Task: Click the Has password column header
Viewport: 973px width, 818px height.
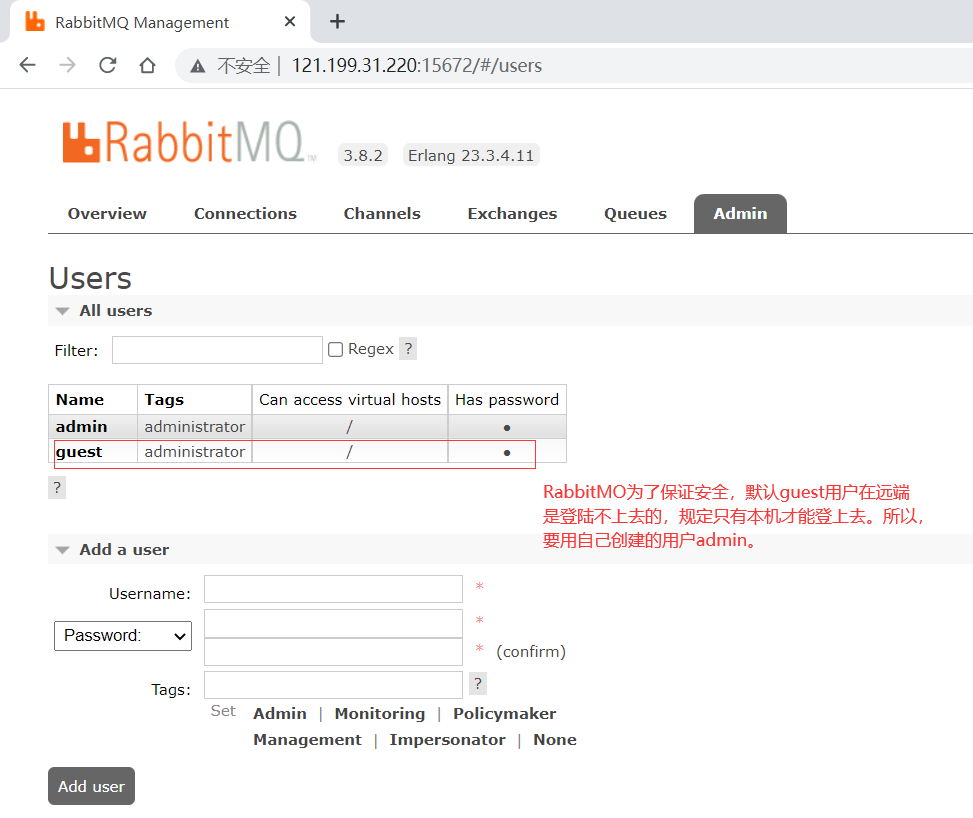Action: click(507, 400)
